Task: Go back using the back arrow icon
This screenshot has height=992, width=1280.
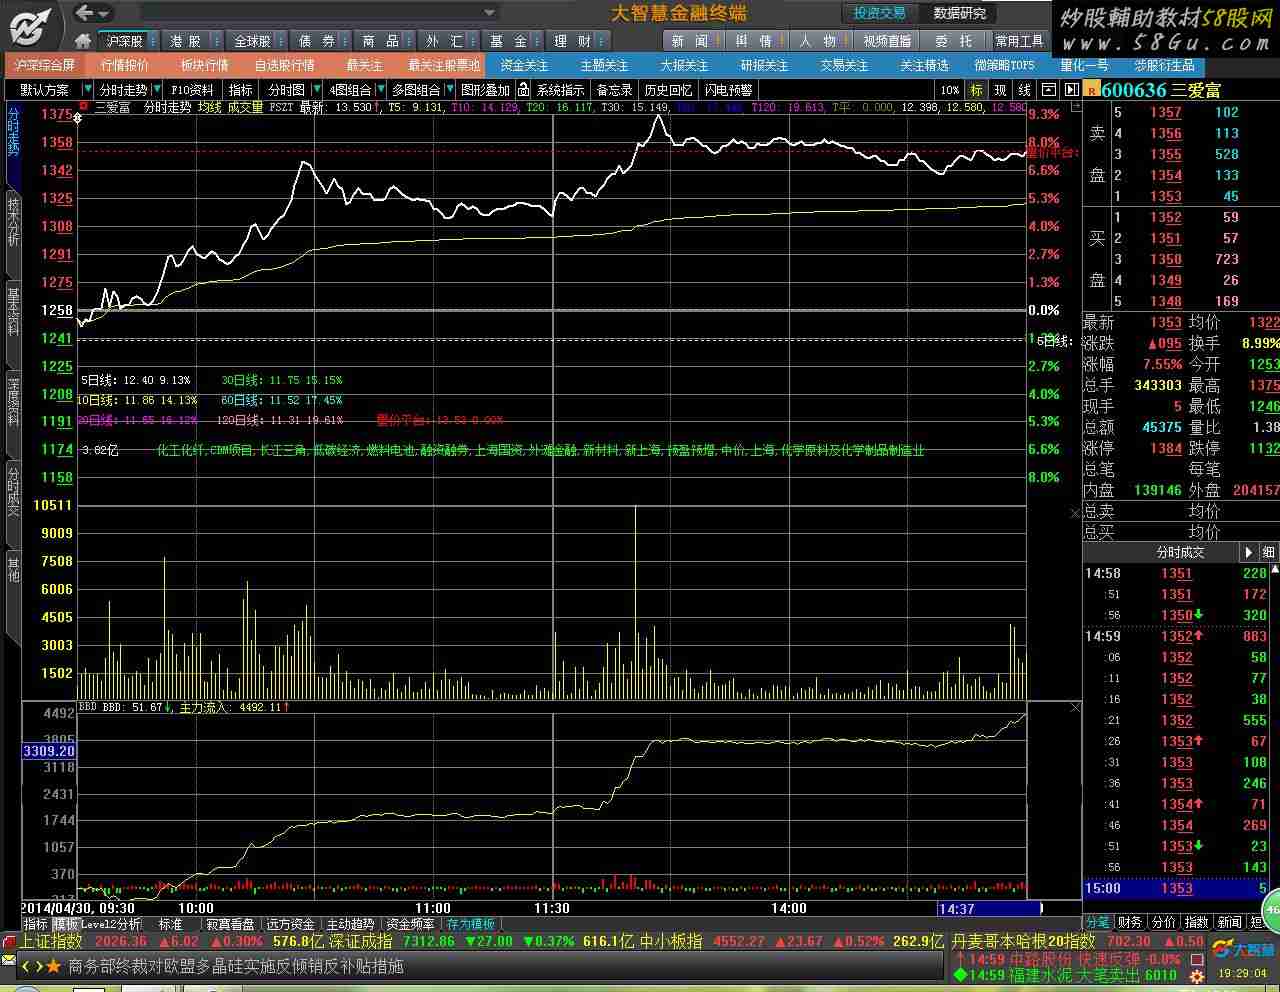Action: pos(86,13)
